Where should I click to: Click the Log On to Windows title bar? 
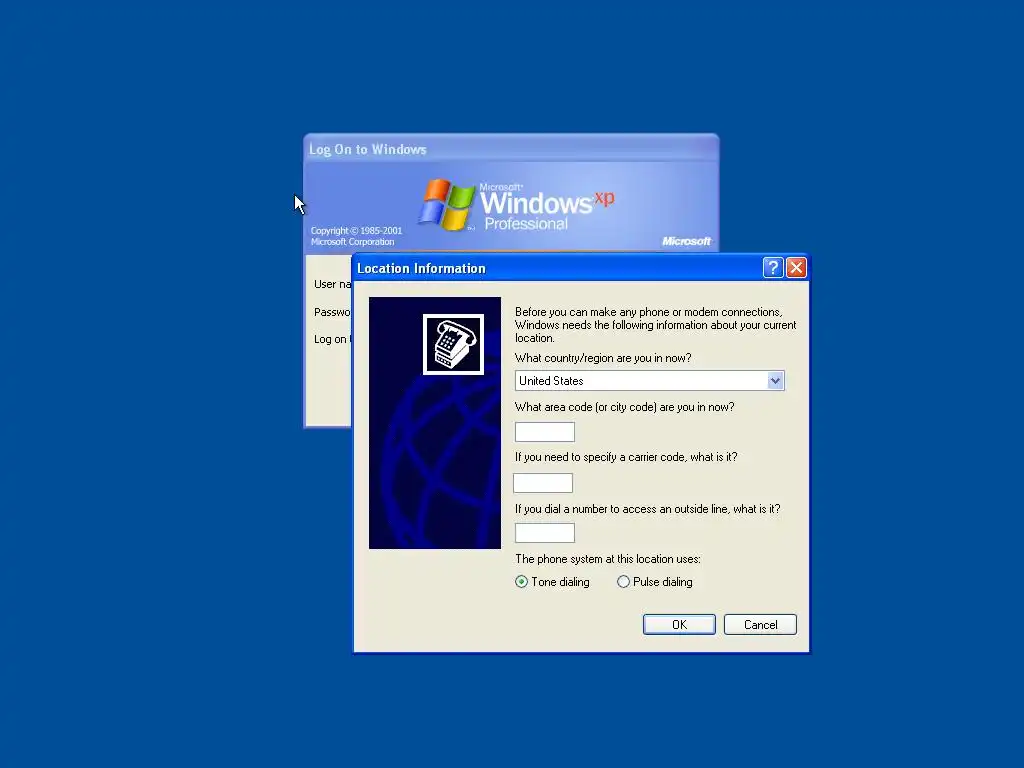(x=511, y=149)
